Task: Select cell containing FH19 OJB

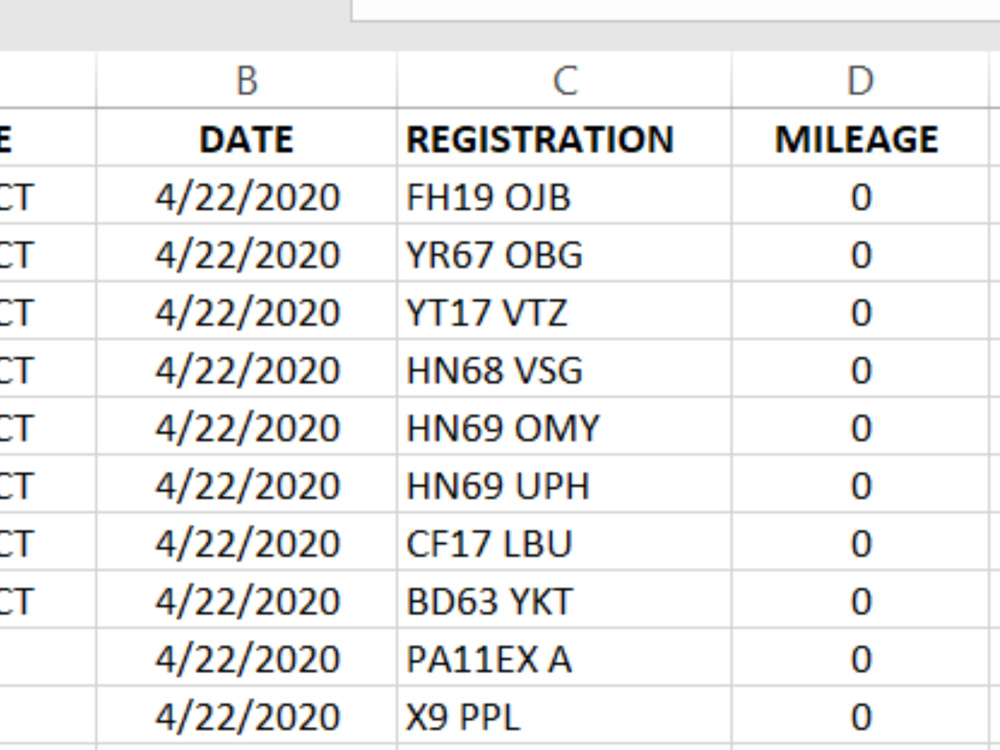Action: (564, 196)
